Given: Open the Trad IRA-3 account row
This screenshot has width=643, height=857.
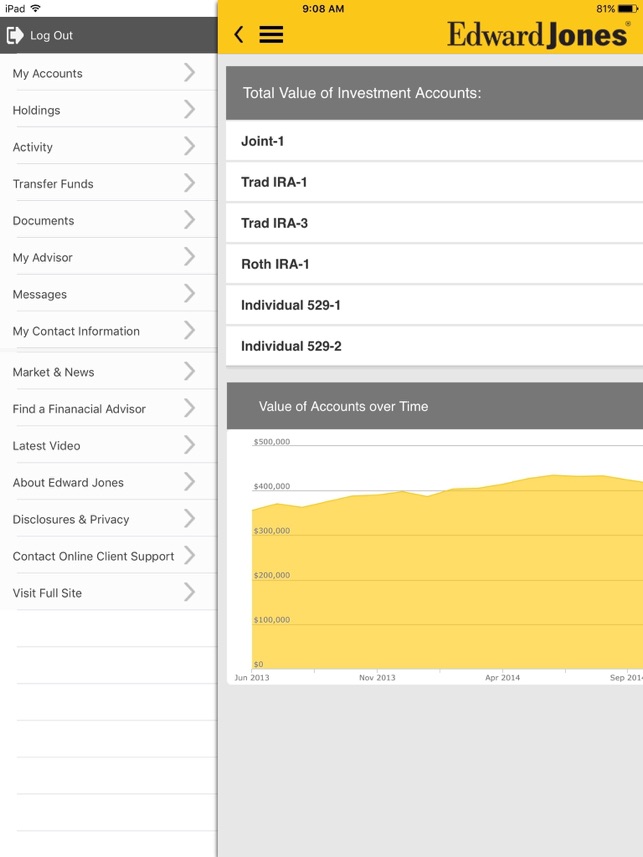Looking at the screenshot, I should 435,223.
